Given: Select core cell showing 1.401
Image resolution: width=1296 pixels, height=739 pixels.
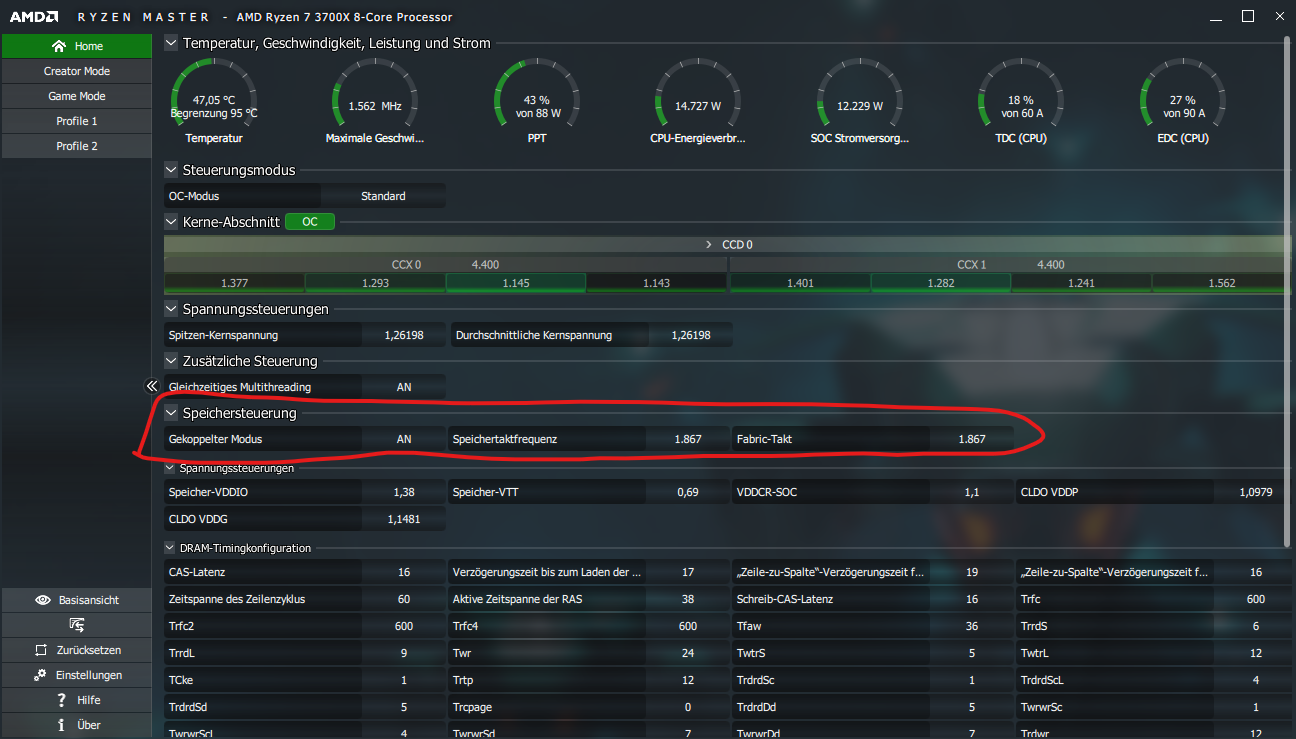Looking at the screenshot, I should click(800, 283).
